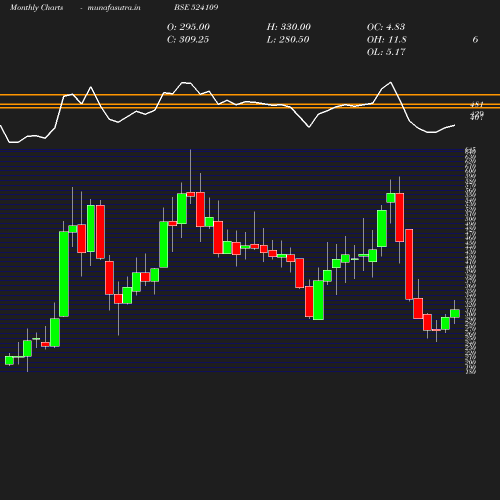Click the "OH: 11.8" reading

click(x=387, y=40)
